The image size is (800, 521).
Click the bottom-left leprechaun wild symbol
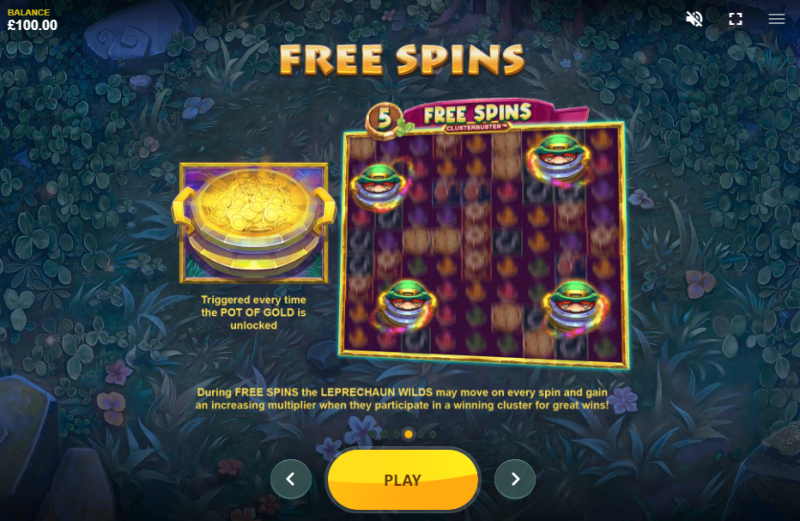pyautogui.click(x=406, y=305)
